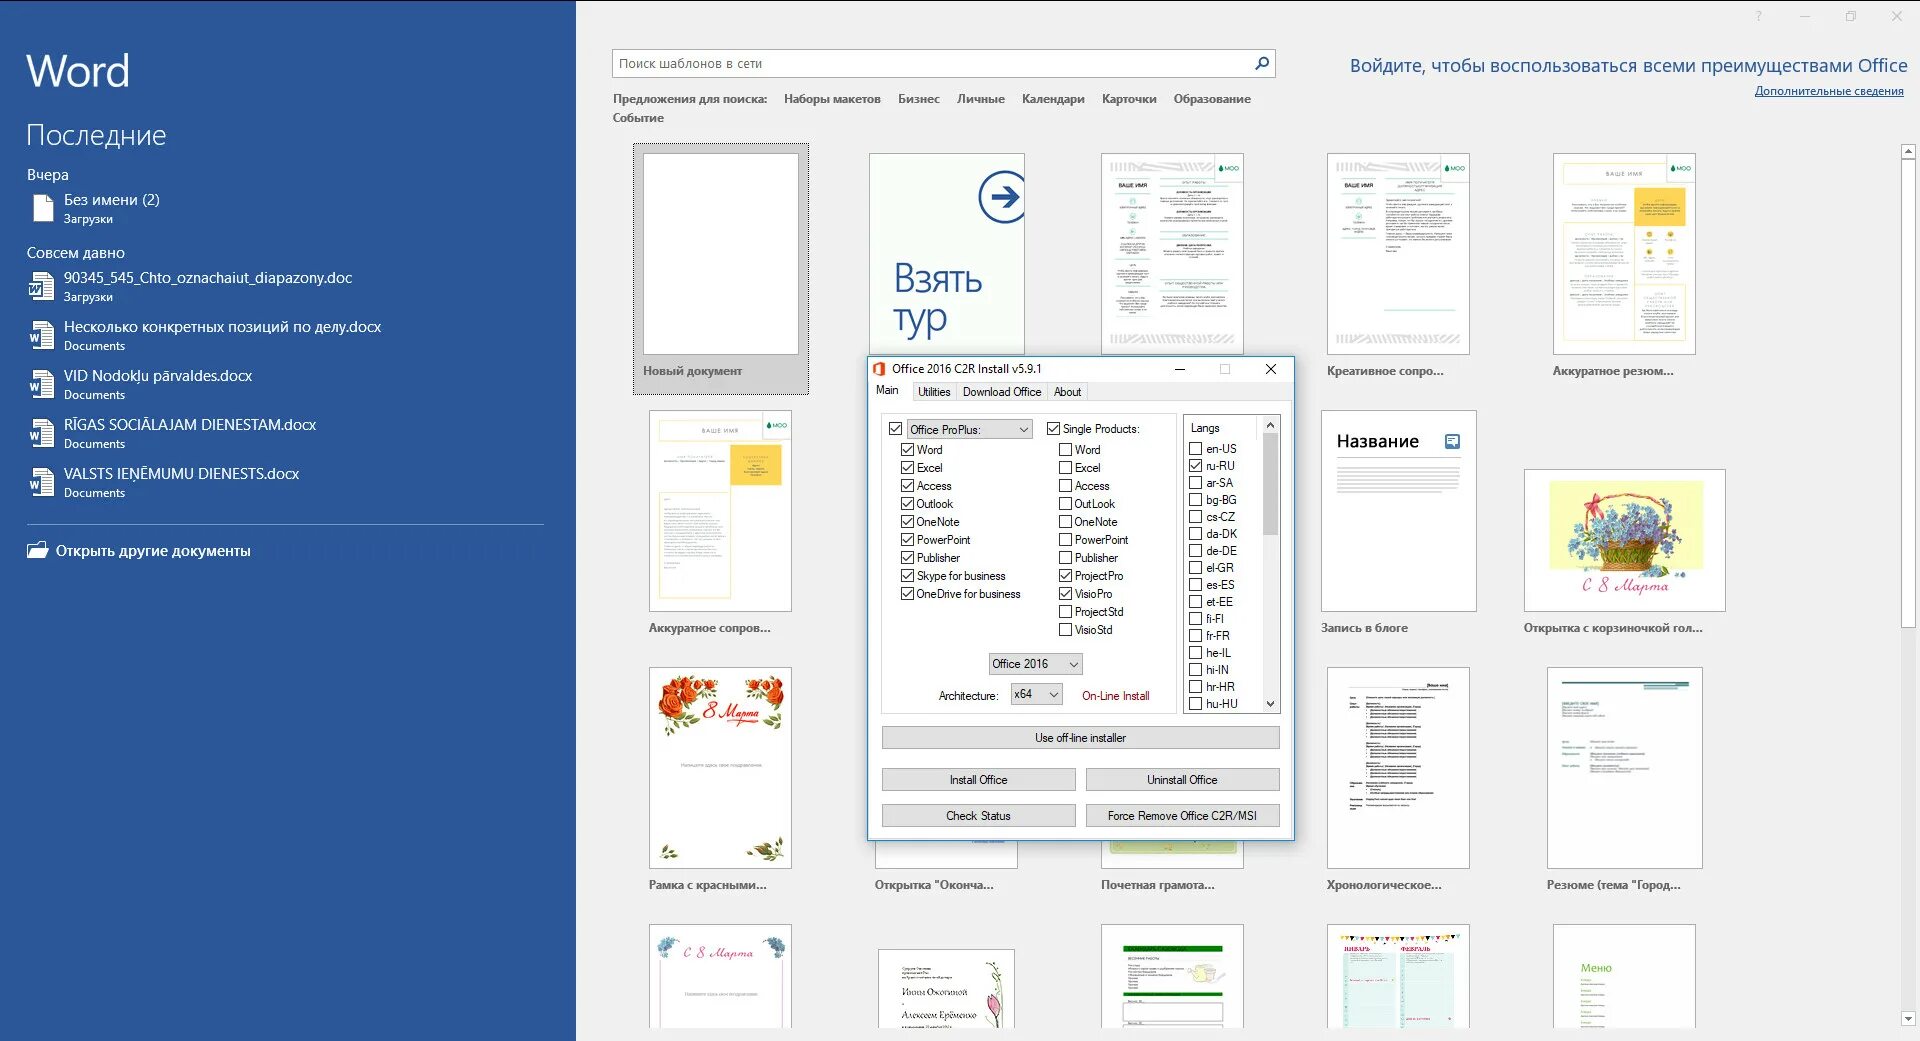Click the 'Карточки' search suggestion
This screenshot has width=1920, height=1041.
(x=1129, y=99)
